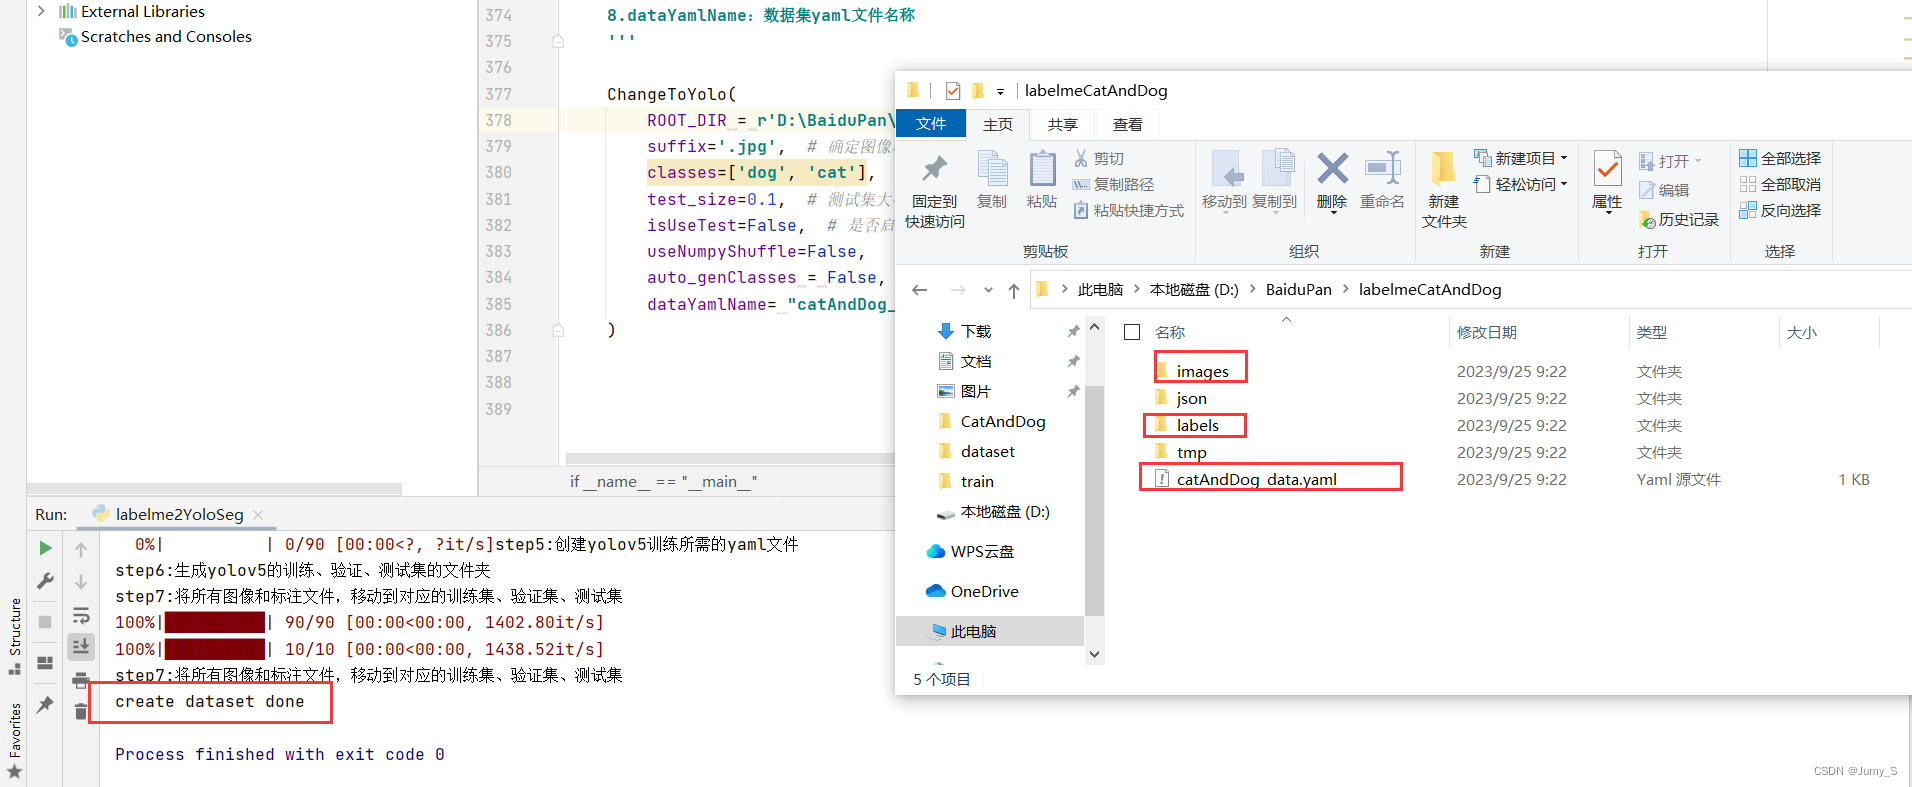Click the 移动到 icon in ribbon
Image resolution: width=1912 pixels, height=787 pixels.
[1225, 168]
